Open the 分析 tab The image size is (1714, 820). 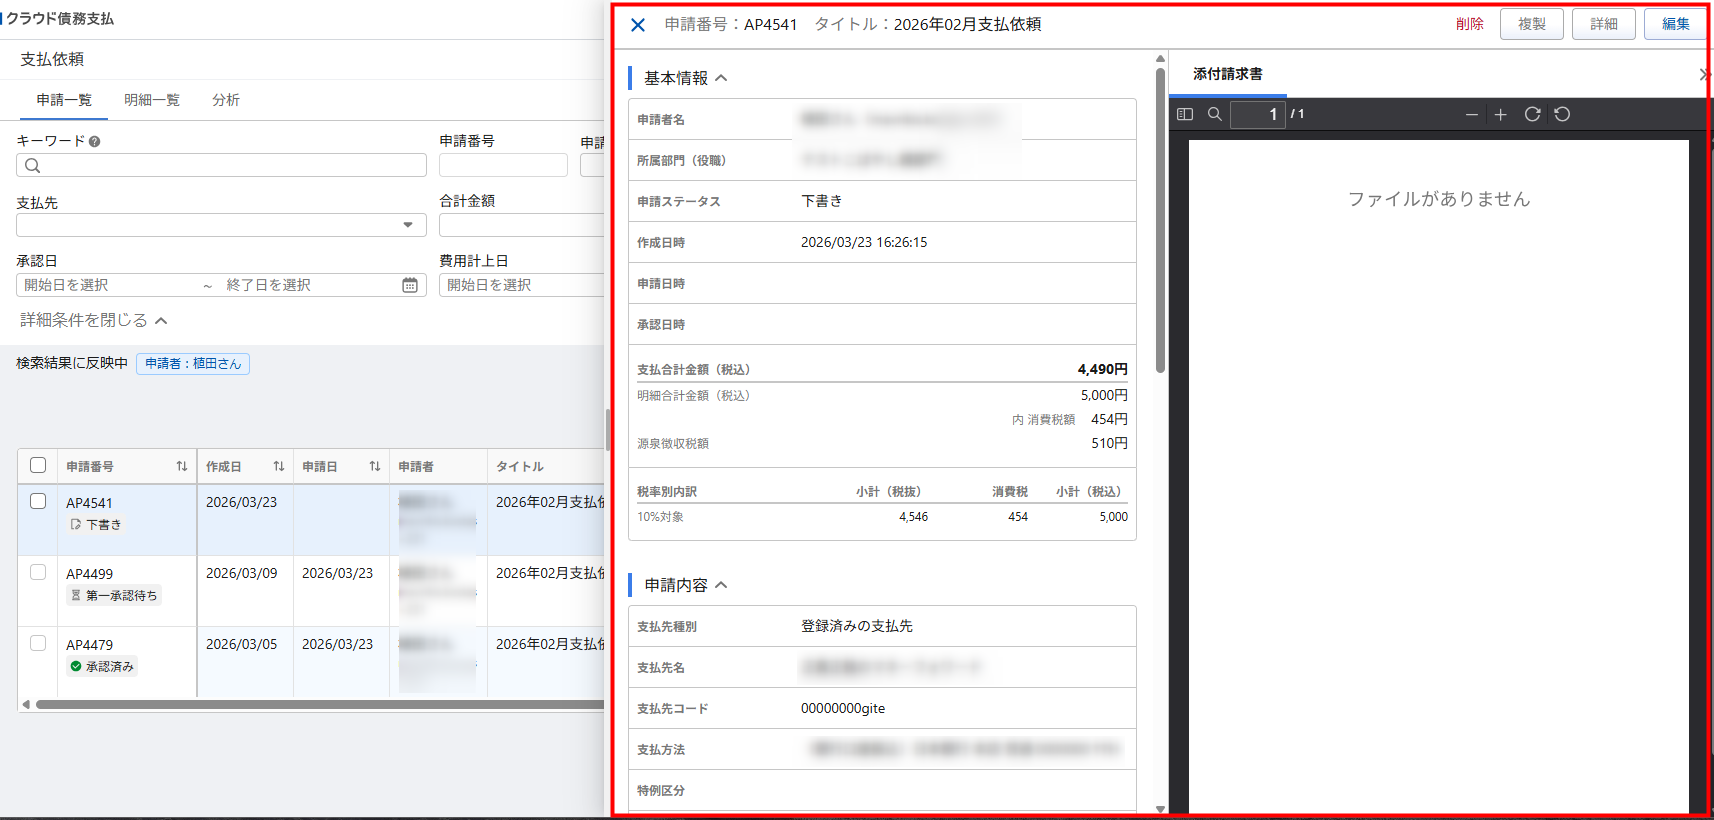point(226,100)
